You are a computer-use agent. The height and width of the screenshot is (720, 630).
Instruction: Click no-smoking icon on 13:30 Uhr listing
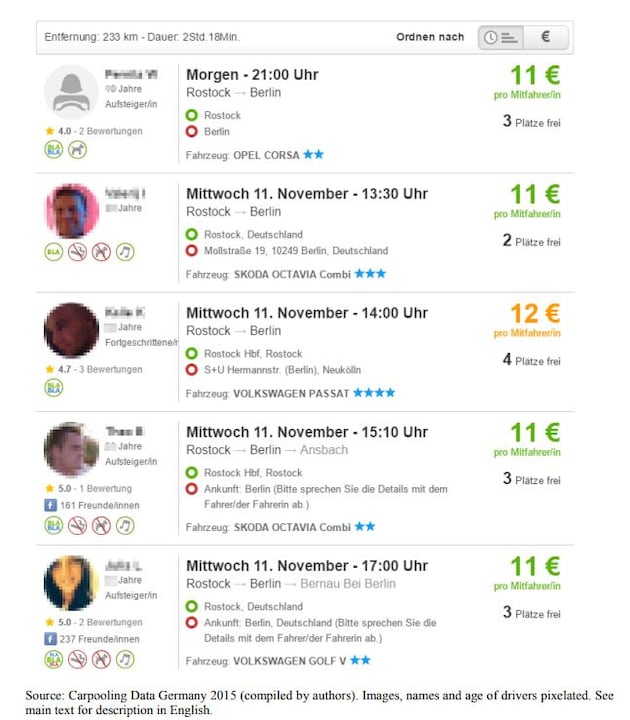tap(77, 252)
